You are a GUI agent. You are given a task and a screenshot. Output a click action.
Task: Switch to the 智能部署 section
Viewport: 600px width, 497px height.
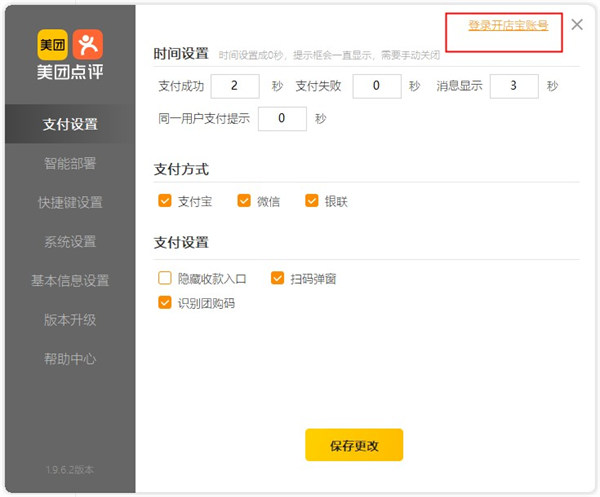coord(70,164)
